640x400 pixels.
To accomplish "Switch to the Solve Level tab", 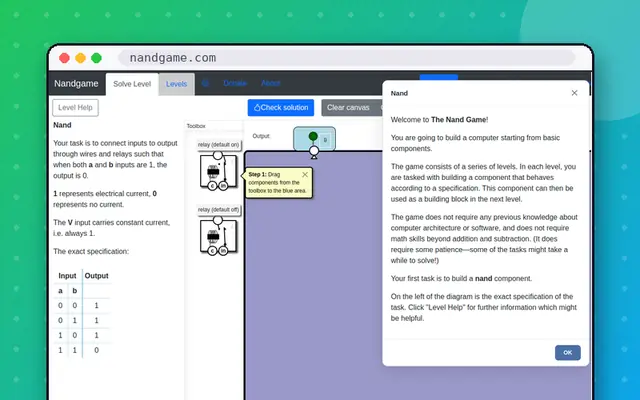I will 132,84.
